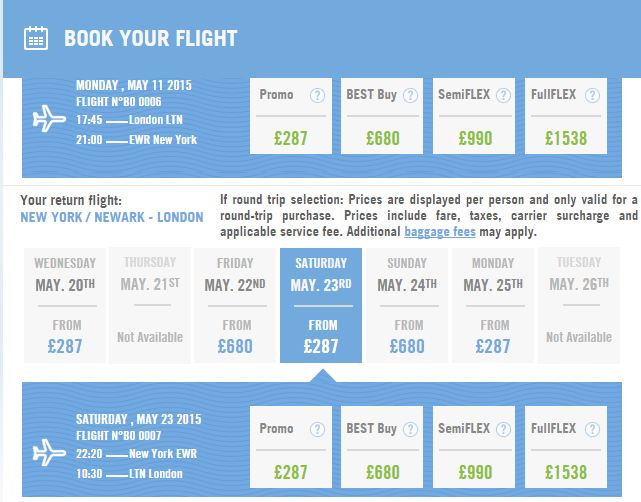Choose the outbound FullFLEX fare £1538
Screen dimensions: 641x502
(566, 116)
